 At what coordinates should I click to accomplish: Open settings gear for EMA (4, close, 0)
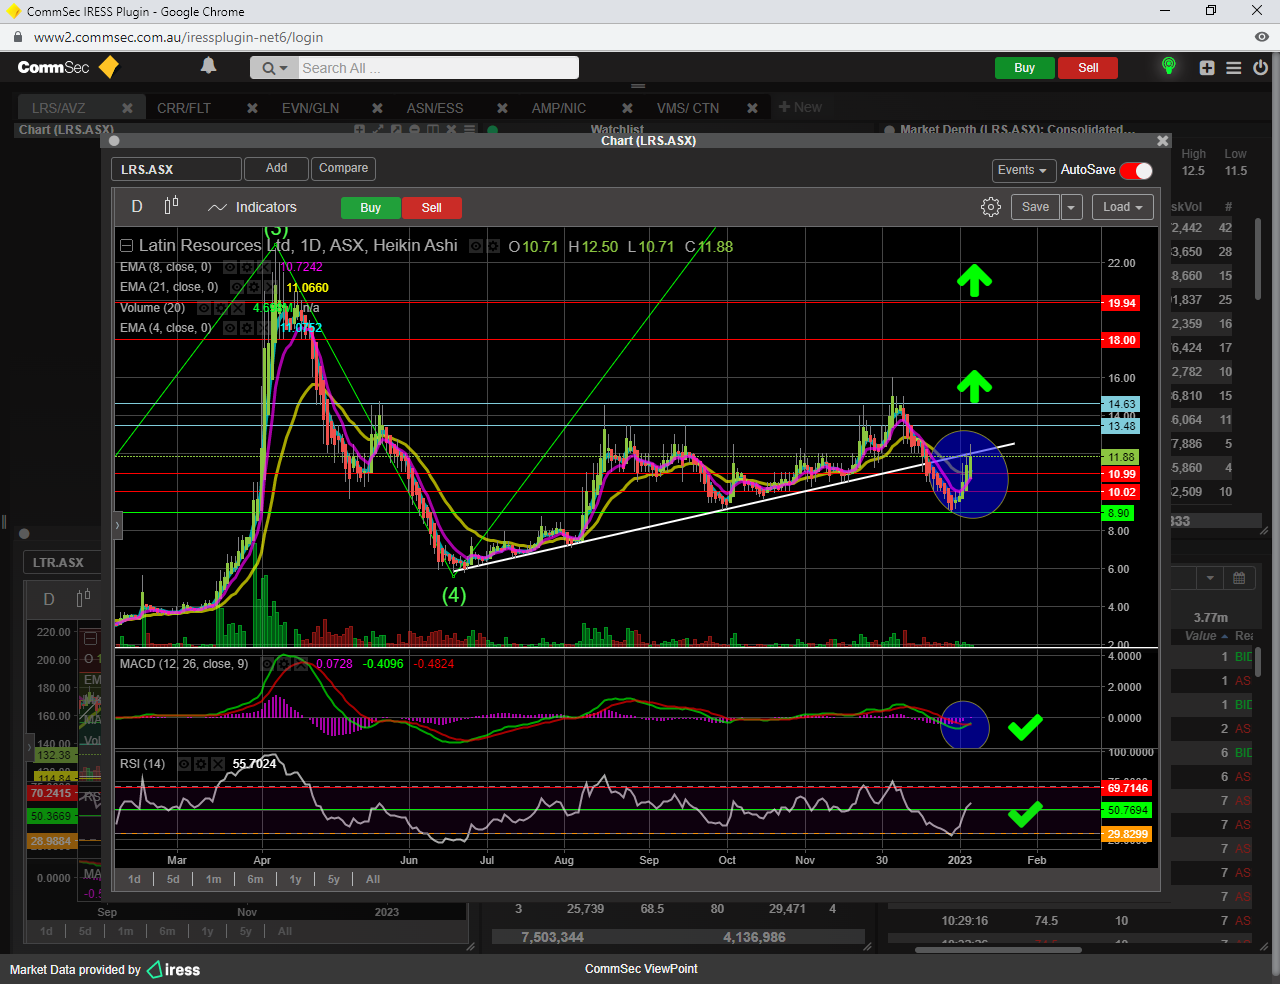point(246,328)
